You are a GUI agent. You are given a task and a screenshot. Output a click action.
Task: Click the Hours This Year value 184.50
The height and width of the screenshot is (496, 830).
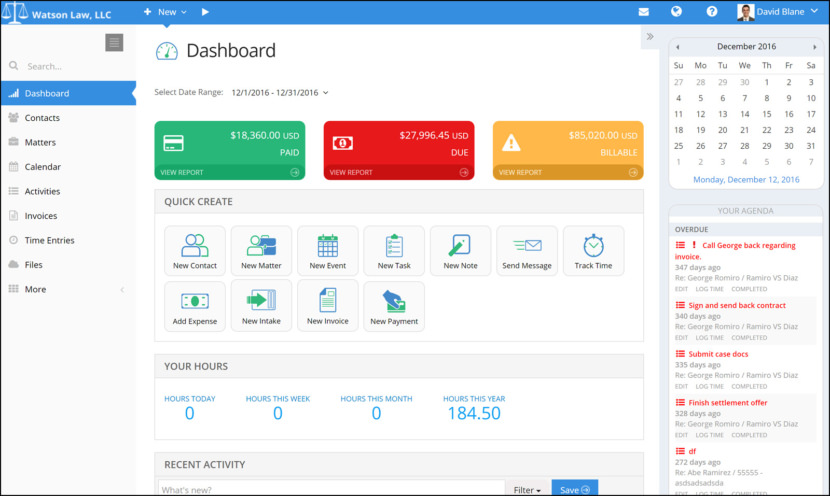point(474,413)
